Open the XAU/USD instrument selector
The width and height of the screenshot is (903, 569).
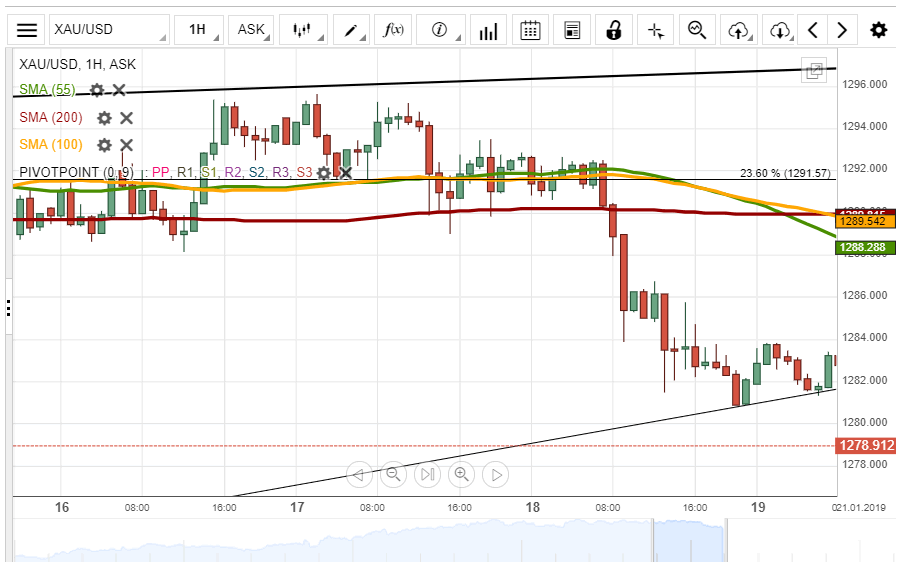[109, 30]
